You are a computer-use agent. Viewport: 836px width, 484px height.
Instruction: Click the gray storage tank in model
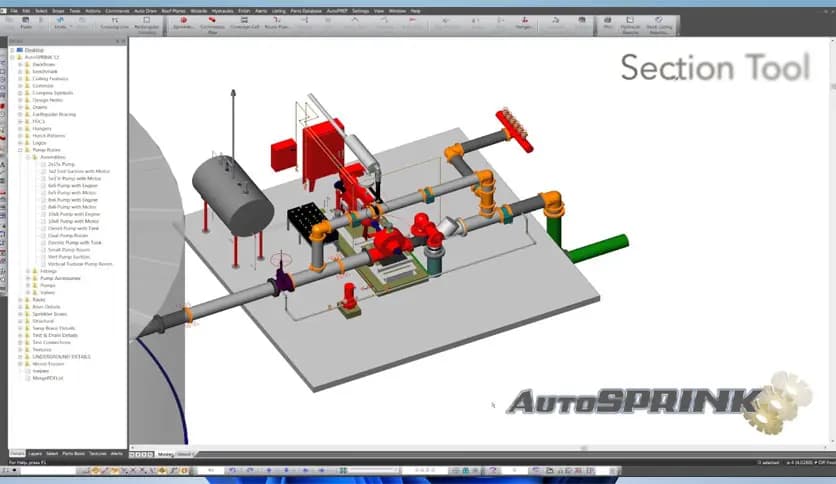pos(232,196)
